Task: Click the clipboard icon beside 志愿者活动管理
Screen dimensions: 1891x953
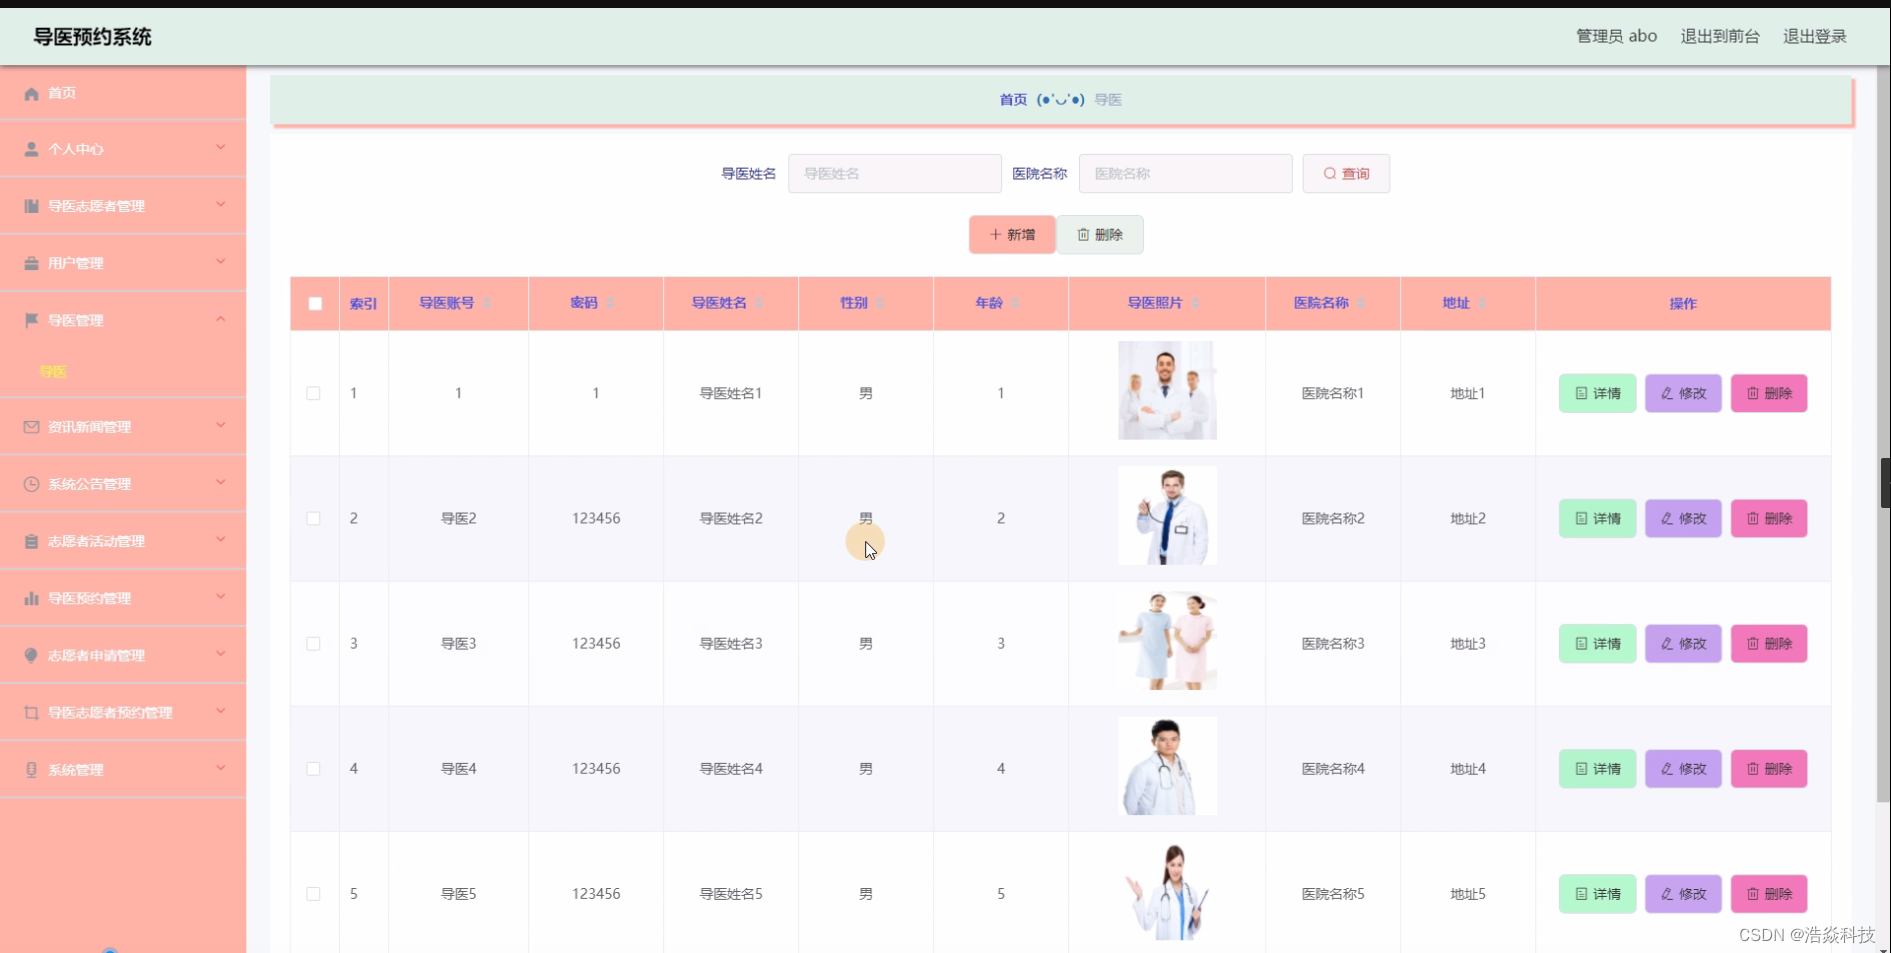Action: (31, 541)
